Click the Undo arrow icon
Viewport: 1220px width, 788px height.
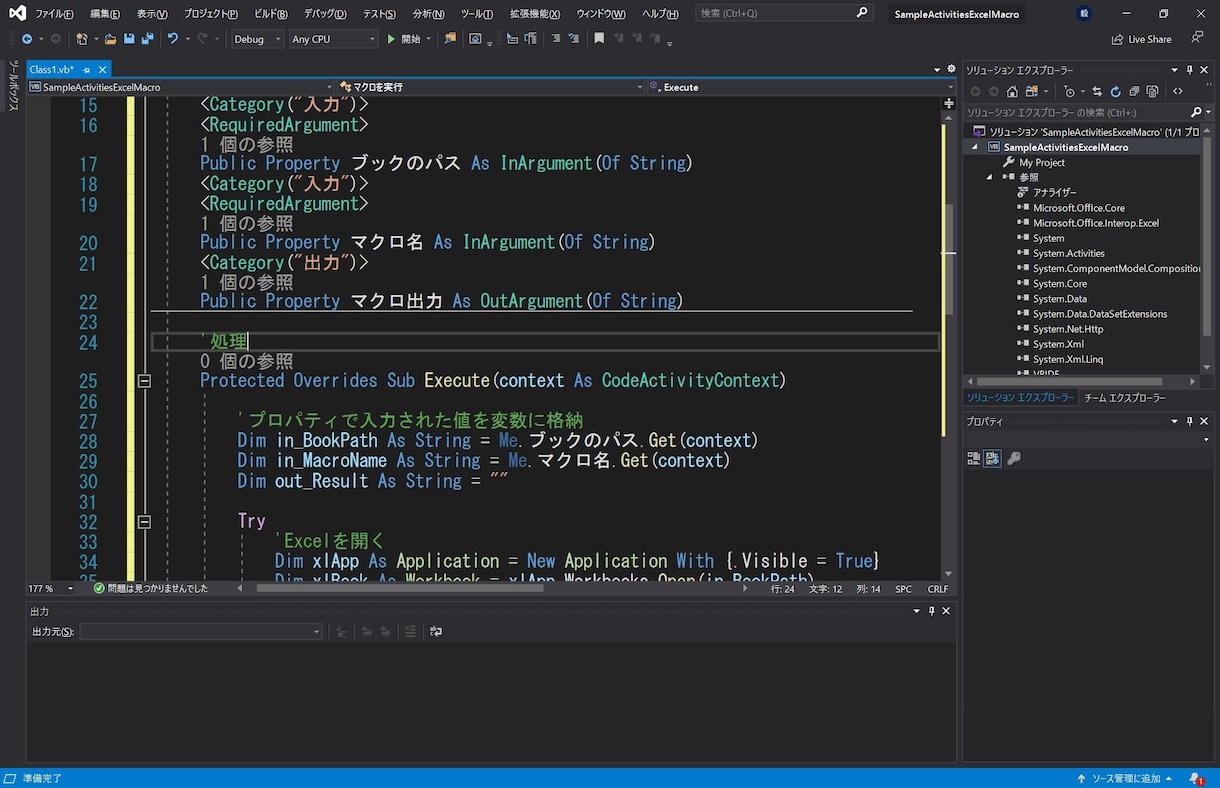pyautogui.click(x=173, y=39)
